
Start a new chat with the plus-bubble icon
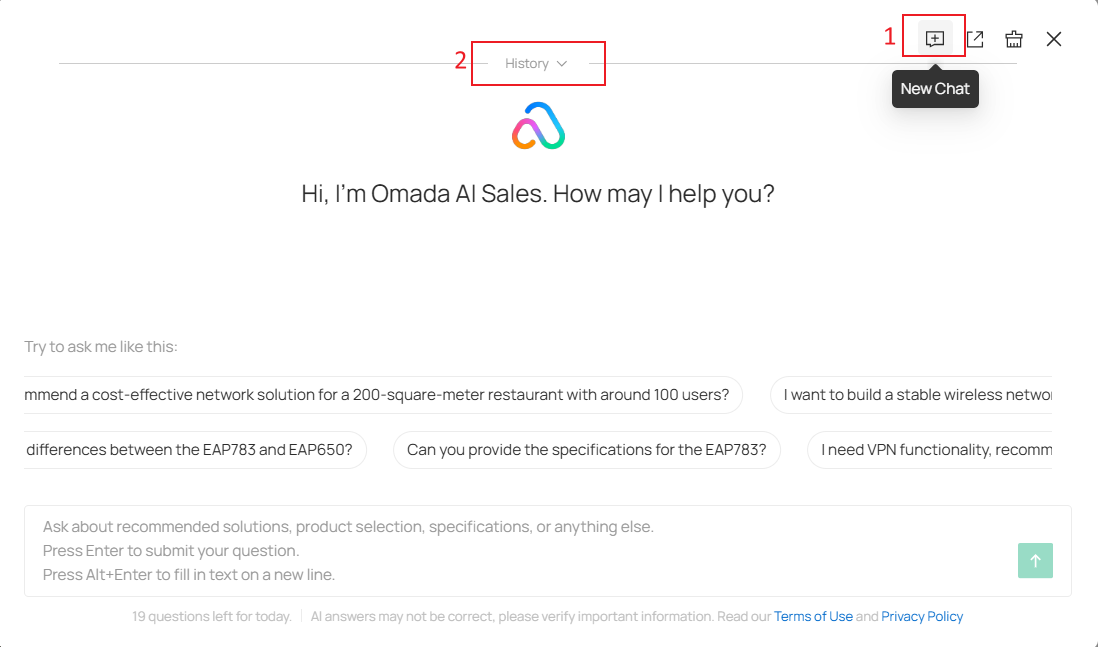[935, 39]
